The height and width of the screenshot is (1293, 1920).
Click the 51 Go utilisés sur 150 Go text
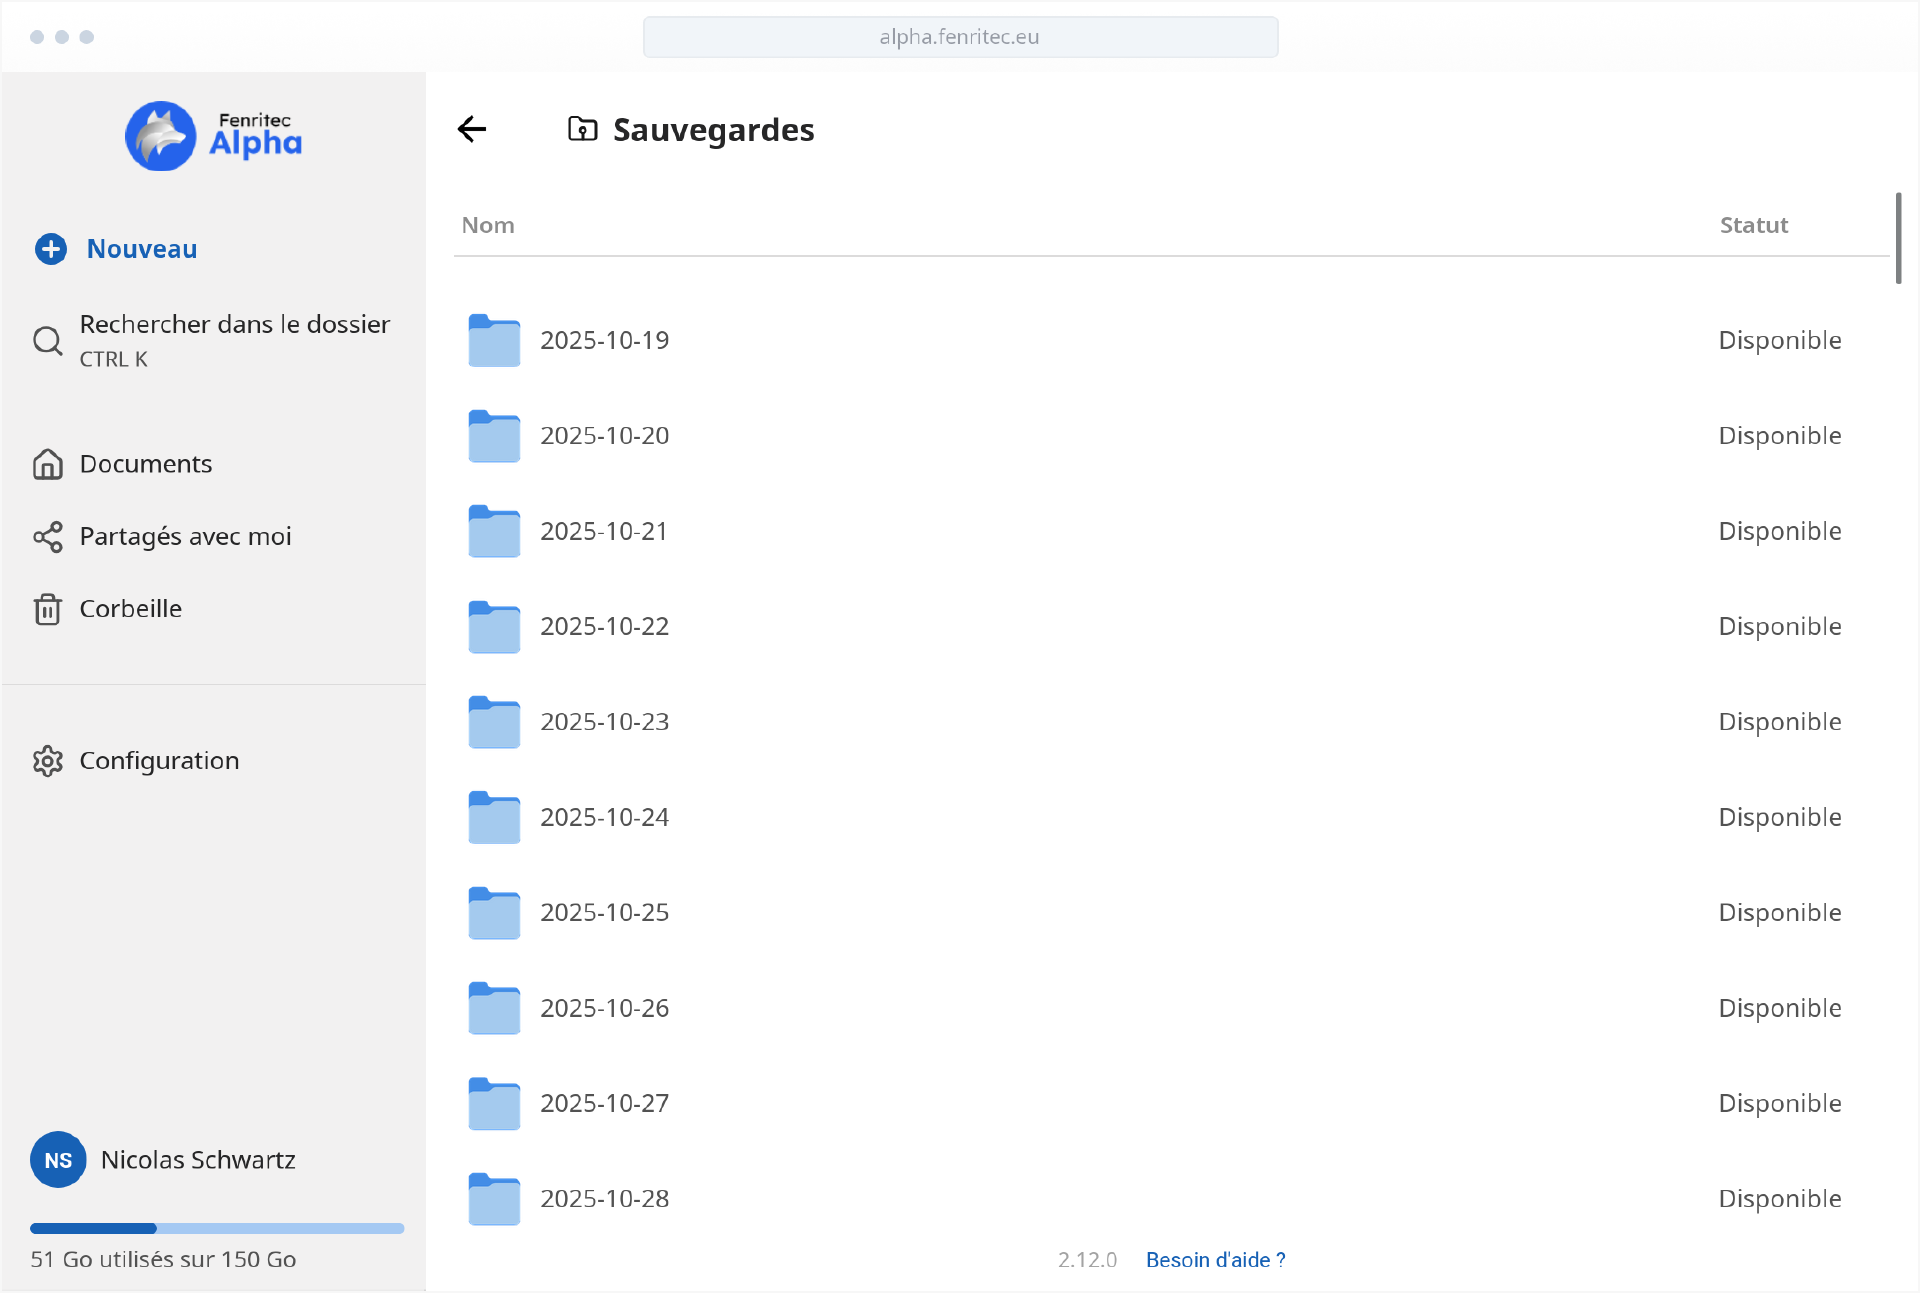(x=163, y=1260)
